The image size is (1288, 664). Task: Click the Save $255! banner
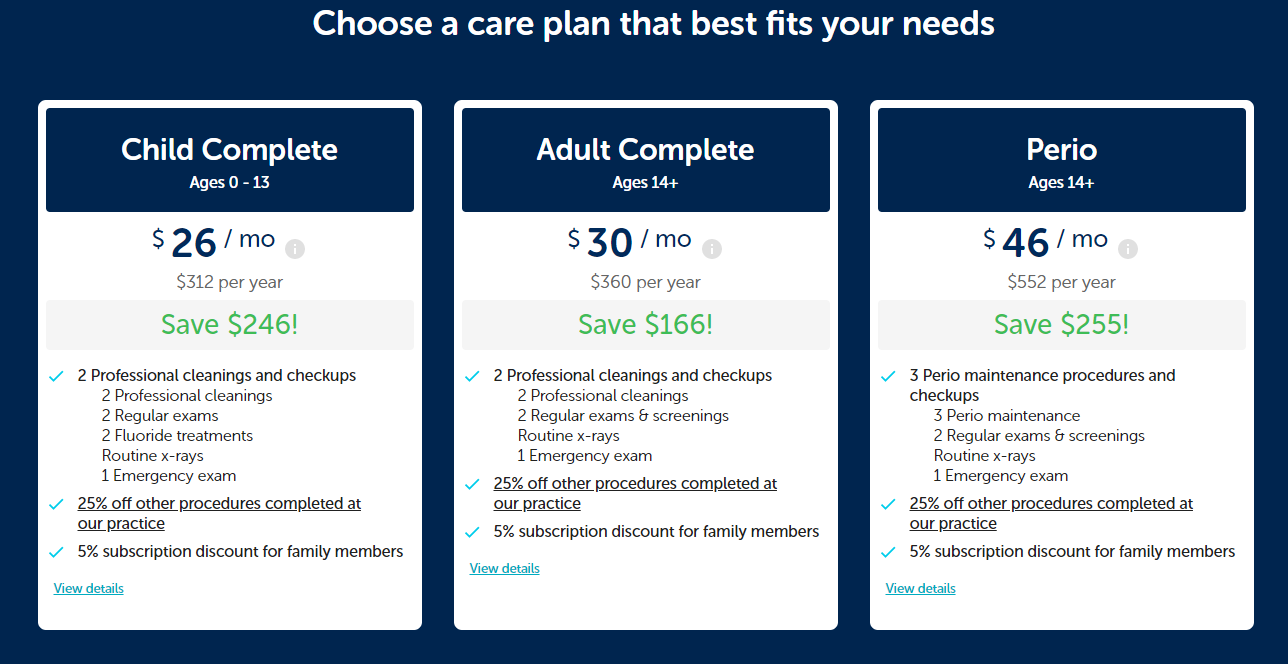[x=1062, y=325]
